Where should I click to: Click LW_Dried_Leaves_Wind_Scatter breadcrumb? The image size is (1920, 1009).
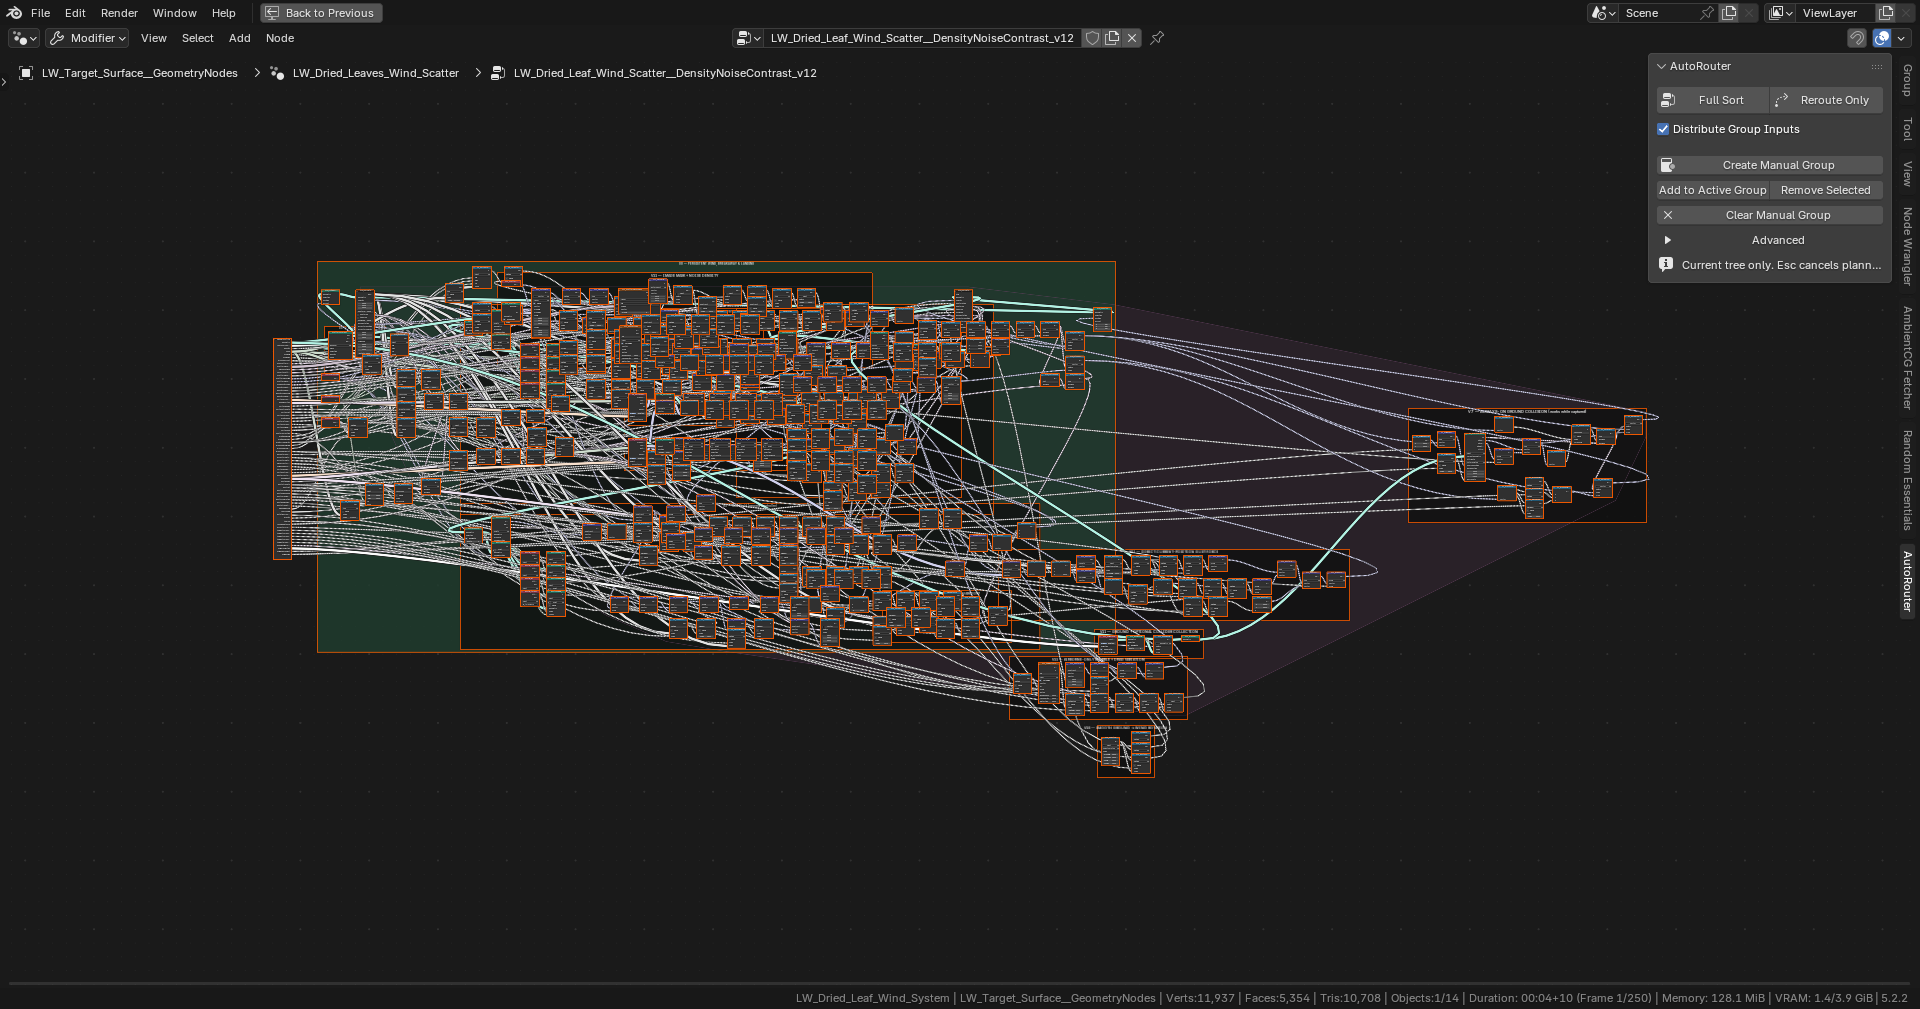click(x=375, y=73)
